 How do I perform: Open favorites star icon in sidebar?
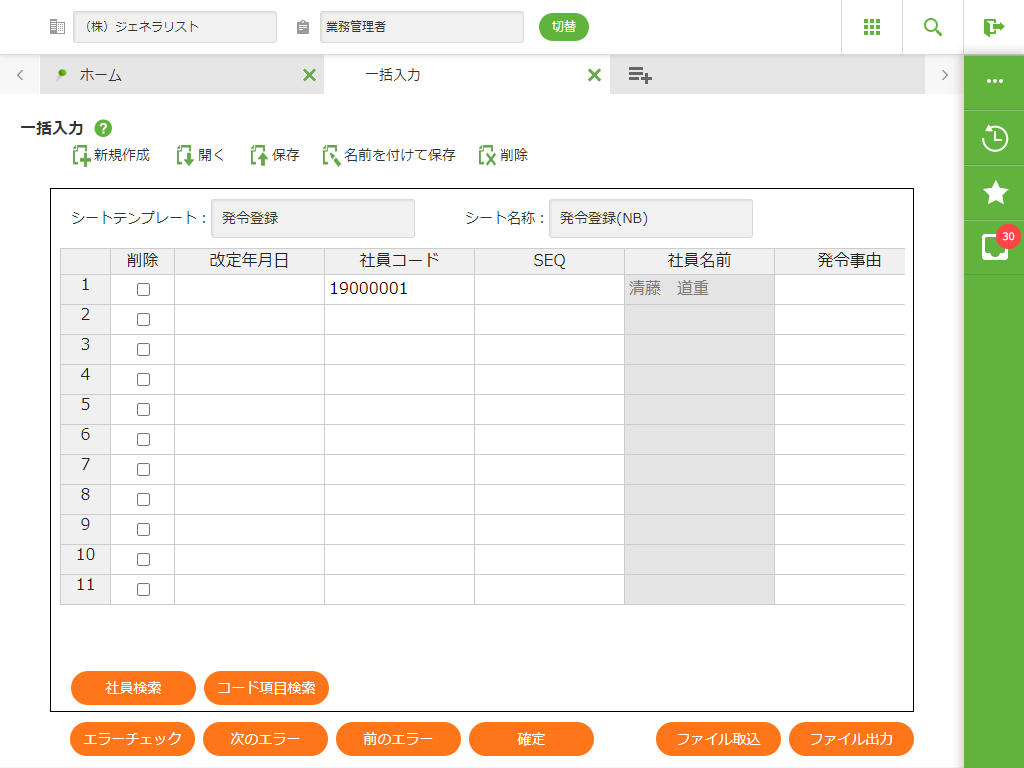(x=994, y=193)
